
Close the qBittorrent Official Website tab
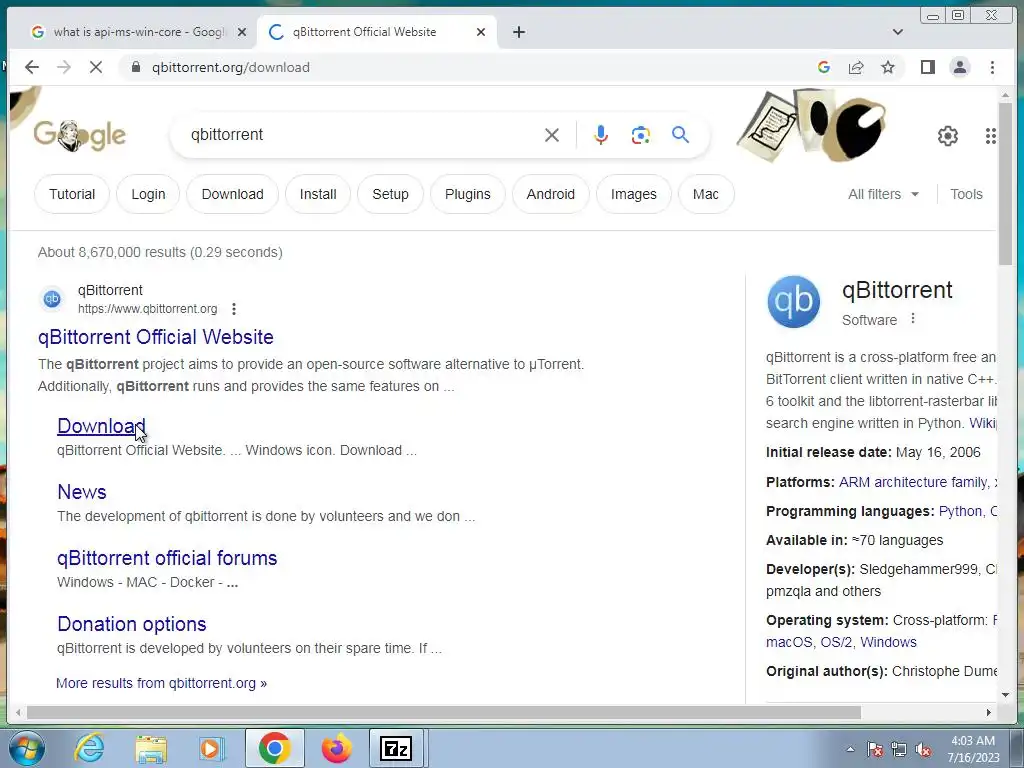click(x=481, y=32)
